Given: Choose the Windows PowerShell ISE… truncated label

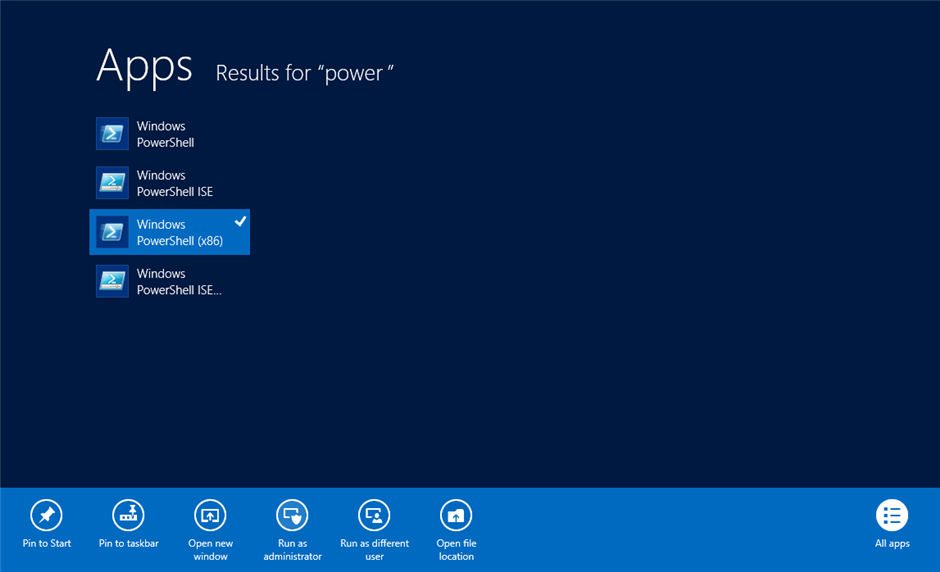Looking at the screenshot, I should point(178,281).
